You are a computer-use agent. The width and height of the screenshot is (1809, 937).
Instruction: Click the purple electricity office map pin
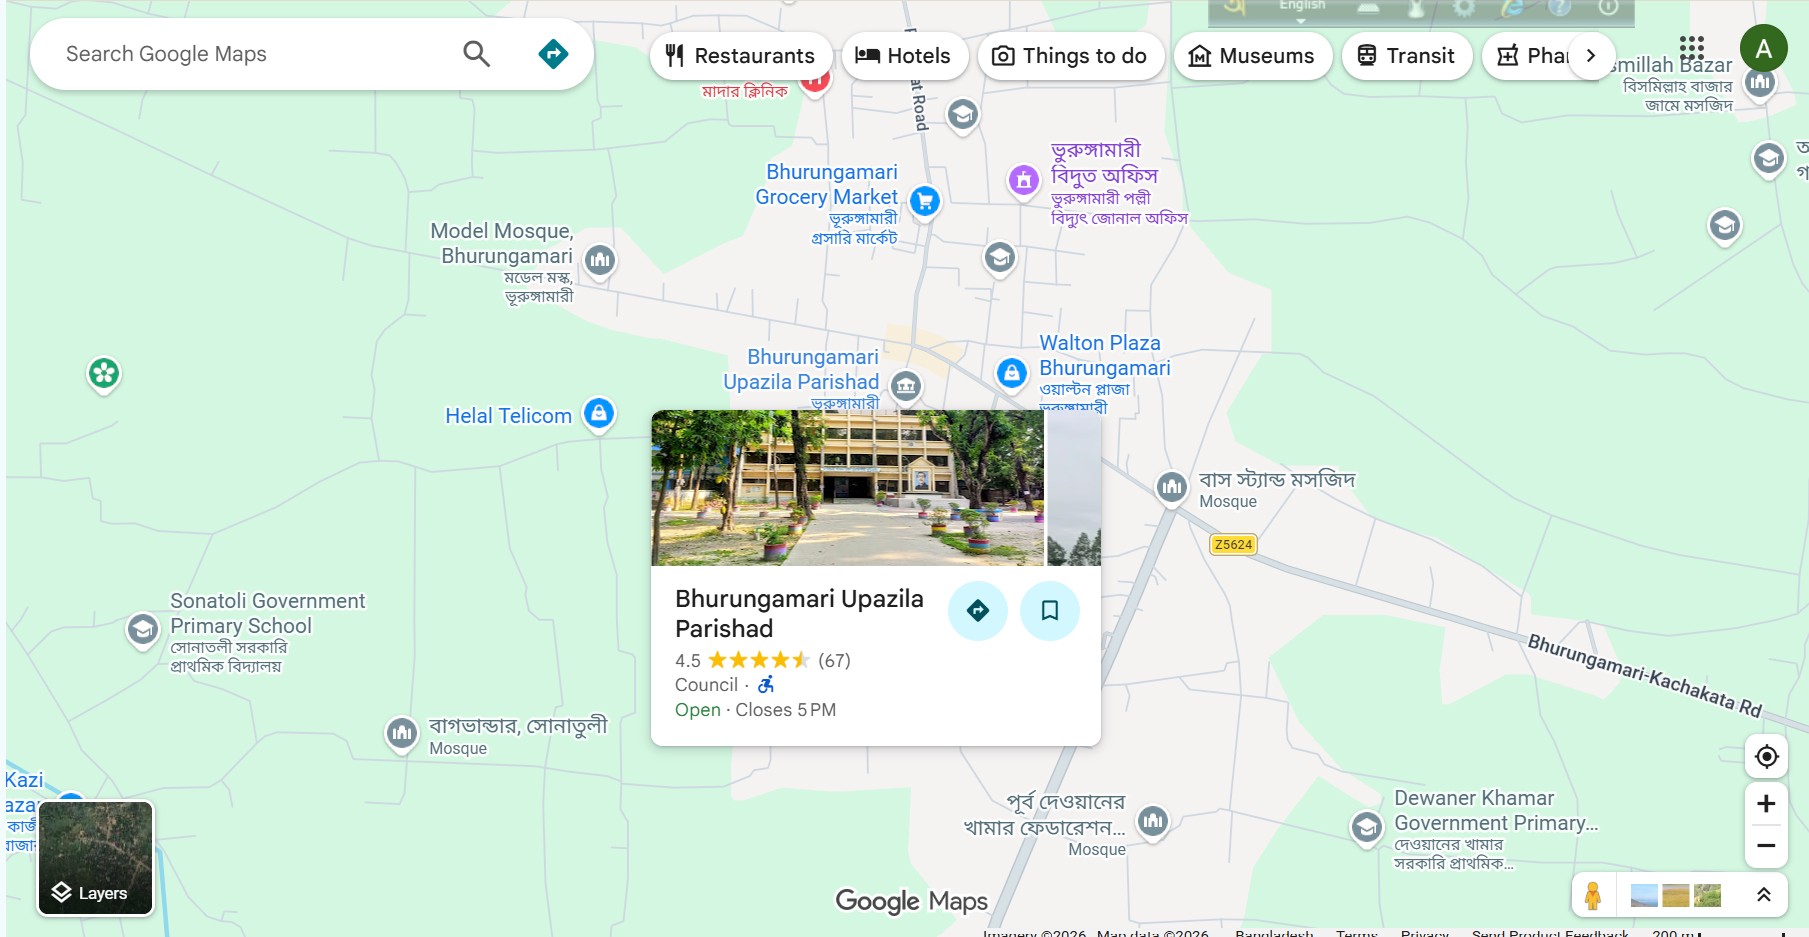pos(1023,181)
